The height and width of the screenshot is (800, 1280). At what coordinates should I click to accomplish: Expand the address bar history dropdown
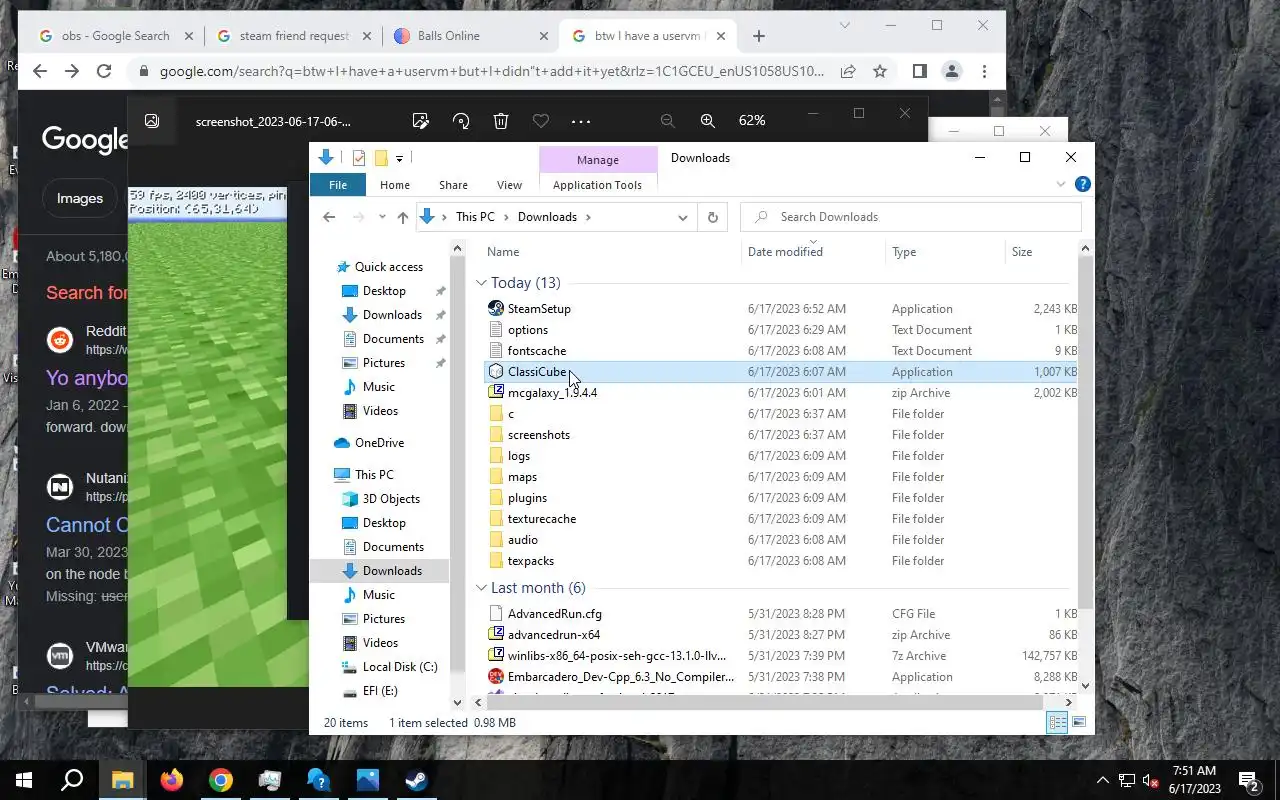pos(683,217)
